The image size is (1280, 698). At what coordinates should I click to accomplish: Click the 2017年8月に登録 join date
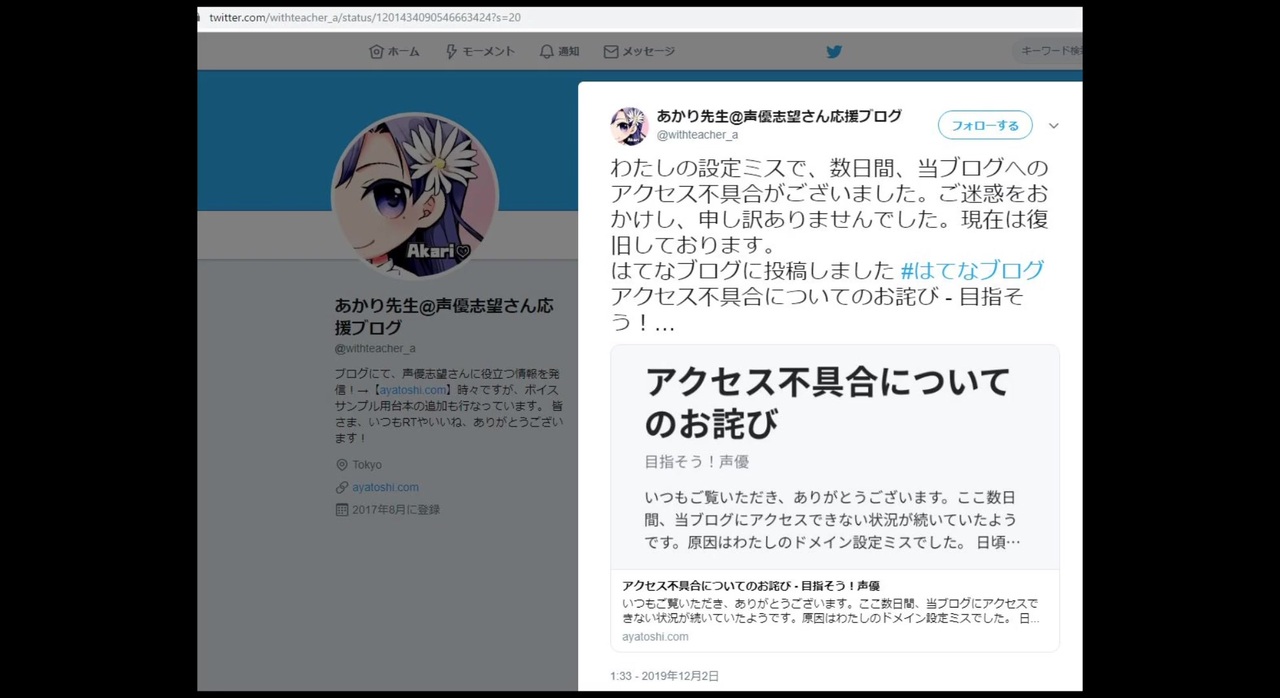point(396,510)
